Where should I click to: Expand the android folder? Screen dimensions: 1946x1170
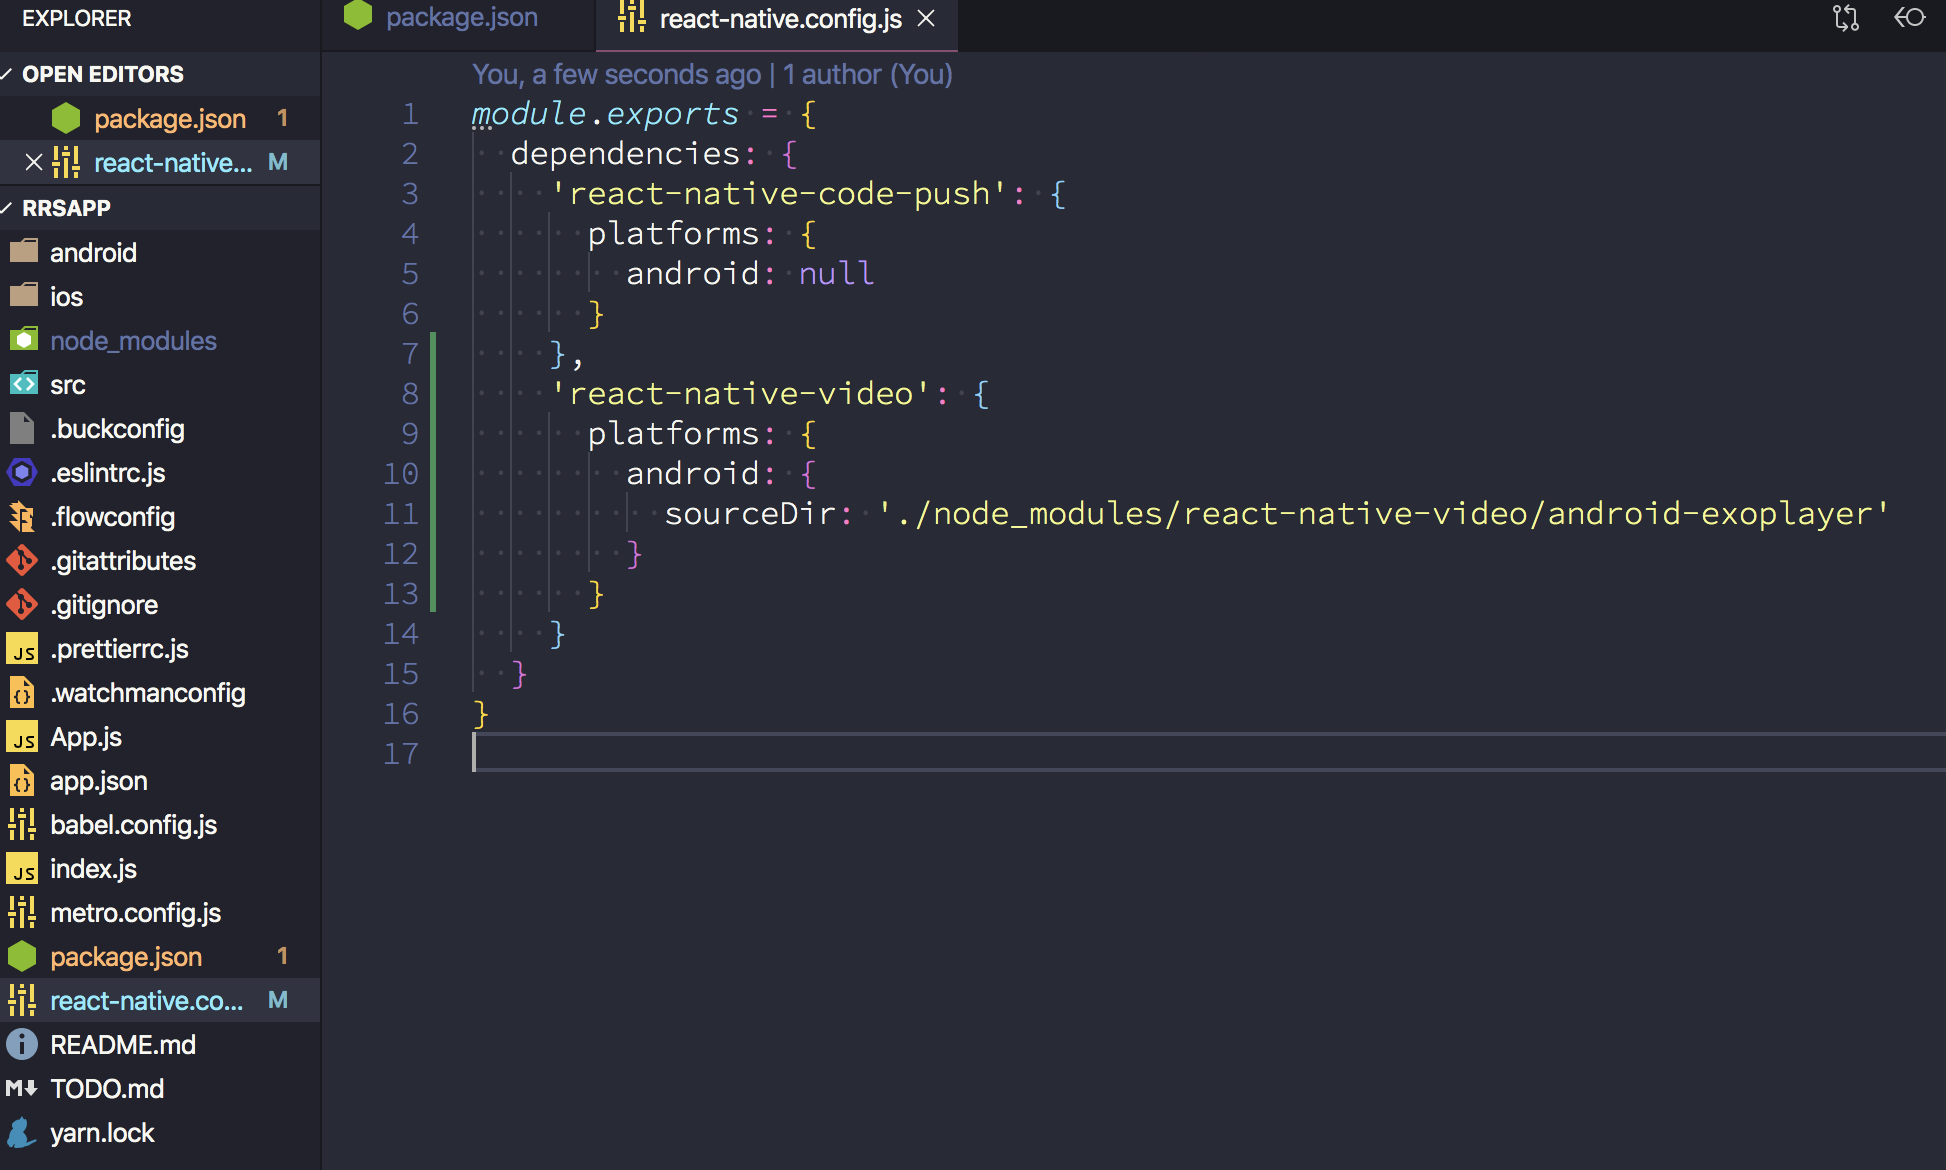pos(93,252)
